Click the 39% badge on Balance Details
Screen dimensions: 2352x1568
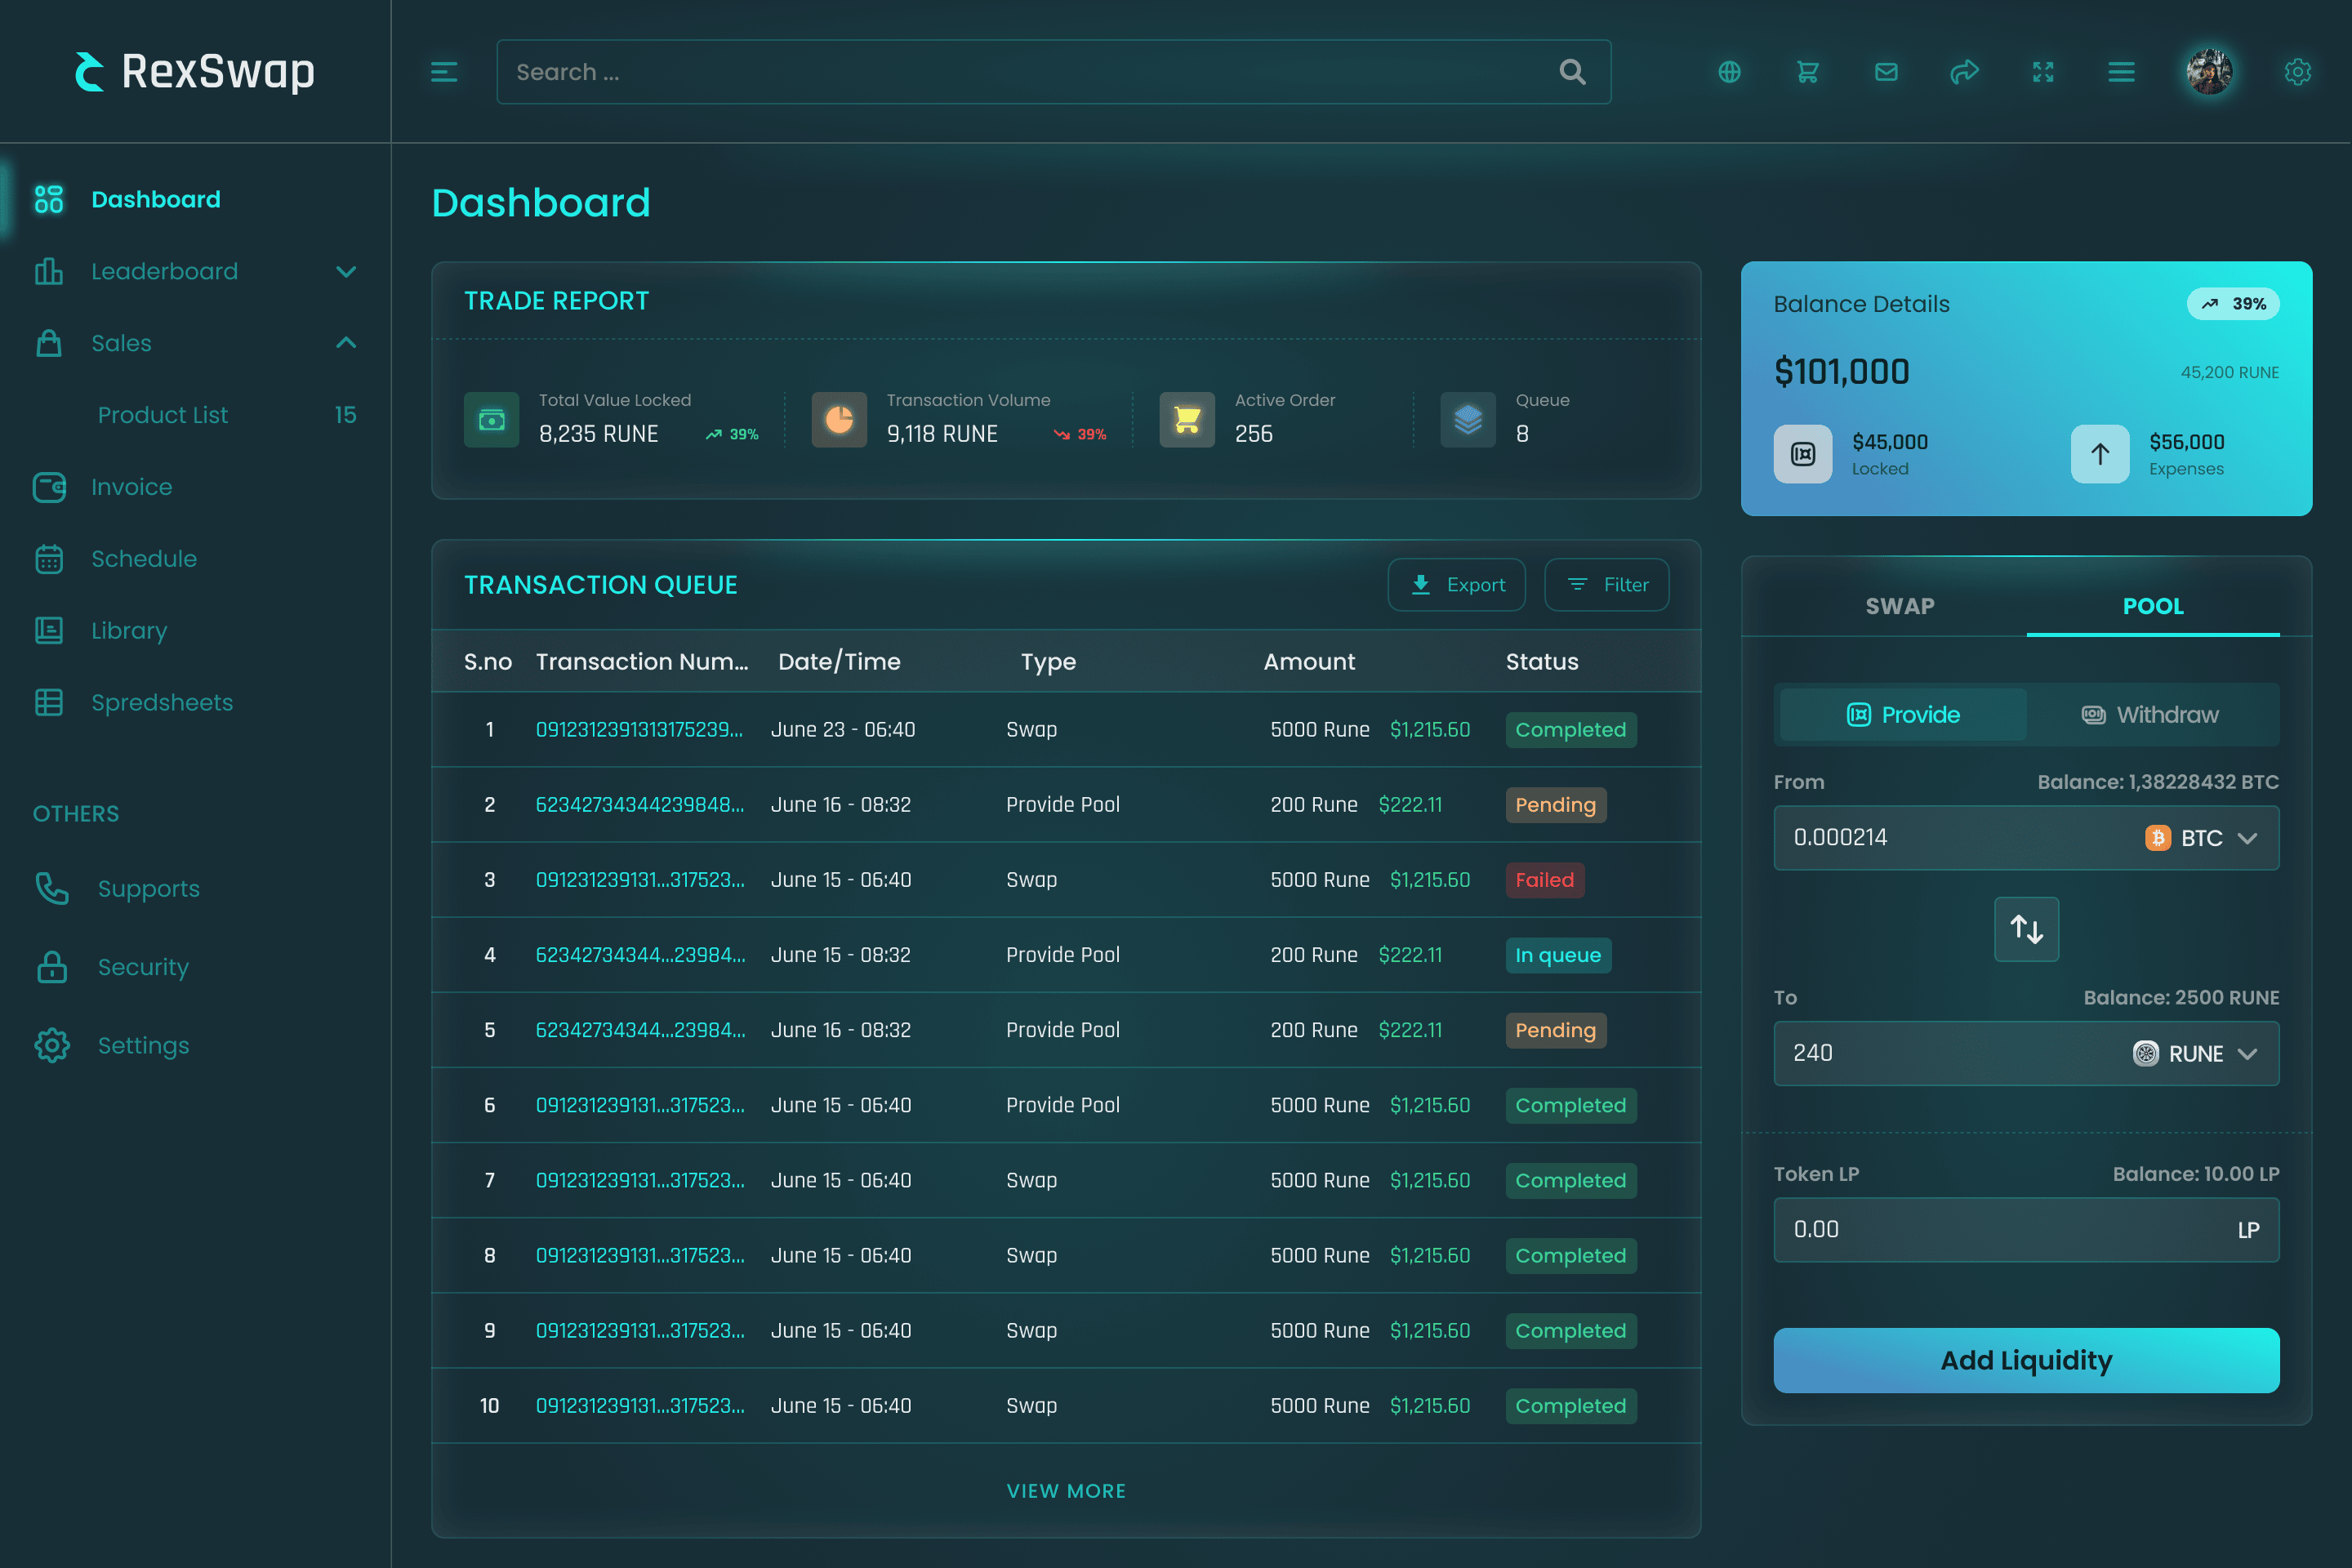tap(2233, 304)
